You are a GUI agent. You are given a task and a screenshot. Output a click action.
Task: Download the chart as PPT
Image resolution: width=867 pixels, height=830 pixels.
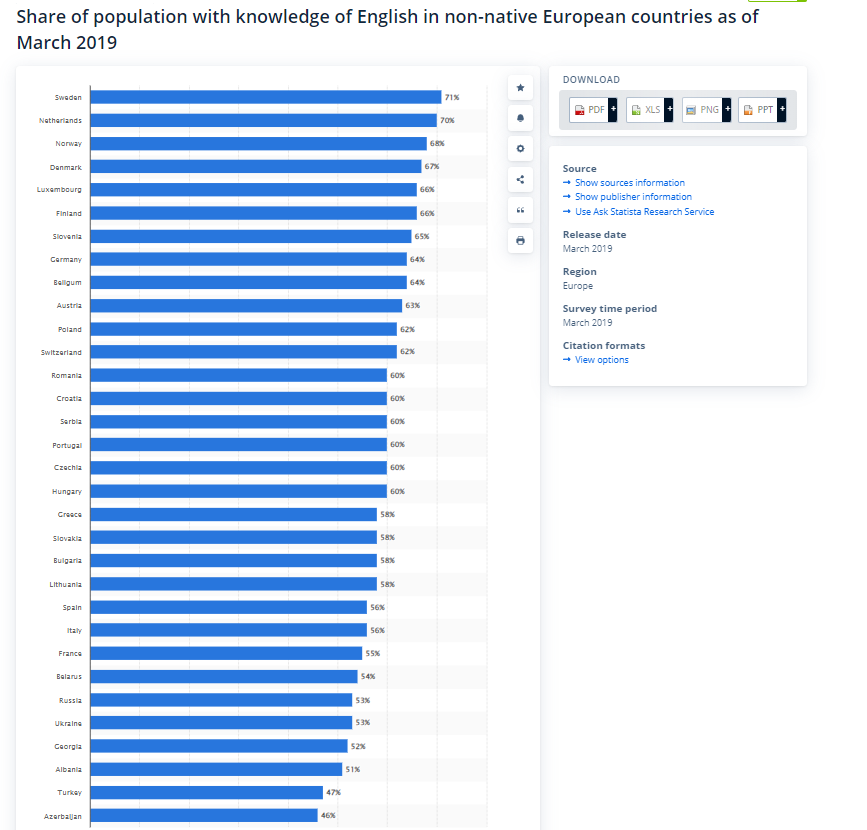(758, 109)
